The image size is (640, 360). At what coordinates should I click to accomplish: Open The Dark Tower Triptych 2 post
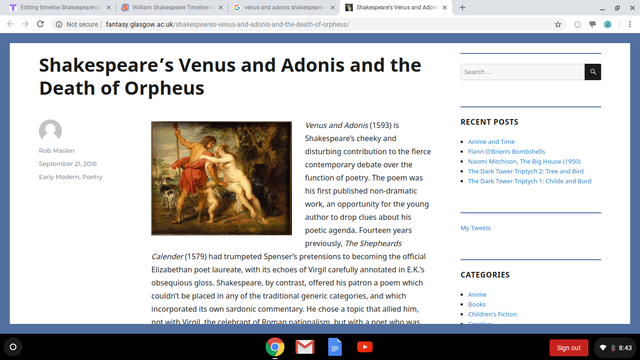[x=526, y=171]
